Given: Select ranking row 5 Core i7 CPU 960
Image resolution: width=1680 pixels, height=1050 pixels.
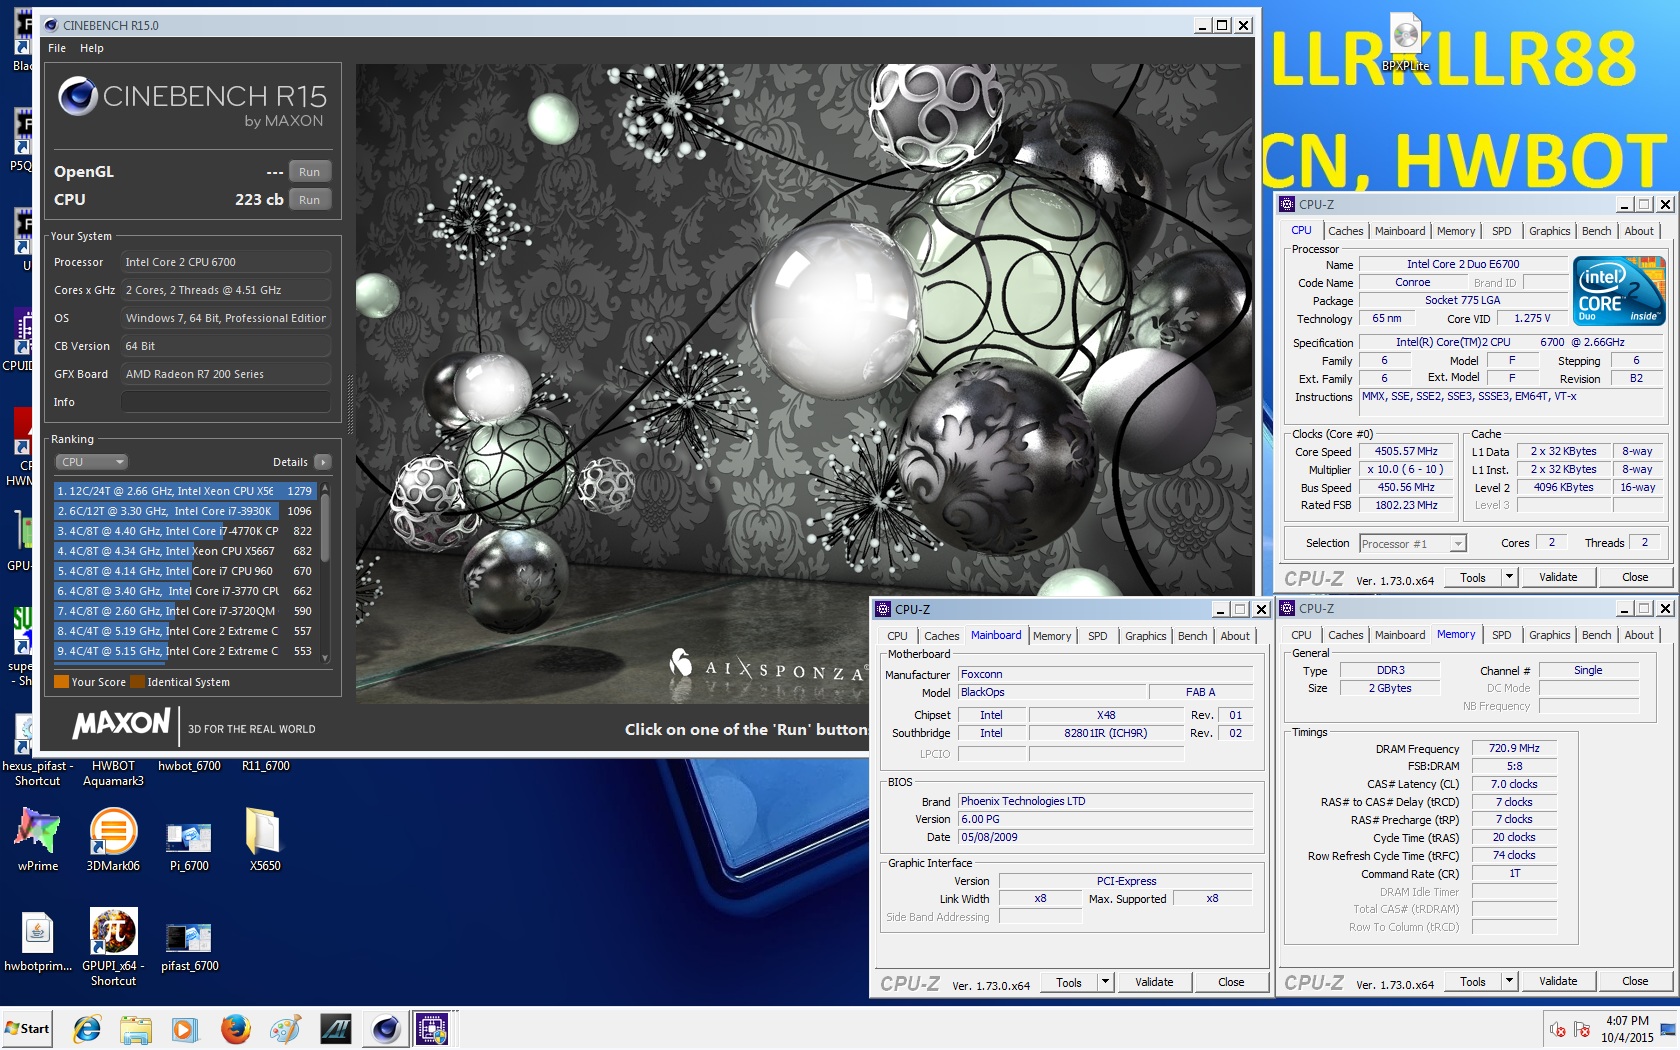Looking at the screenshot, I should point(185,571).
